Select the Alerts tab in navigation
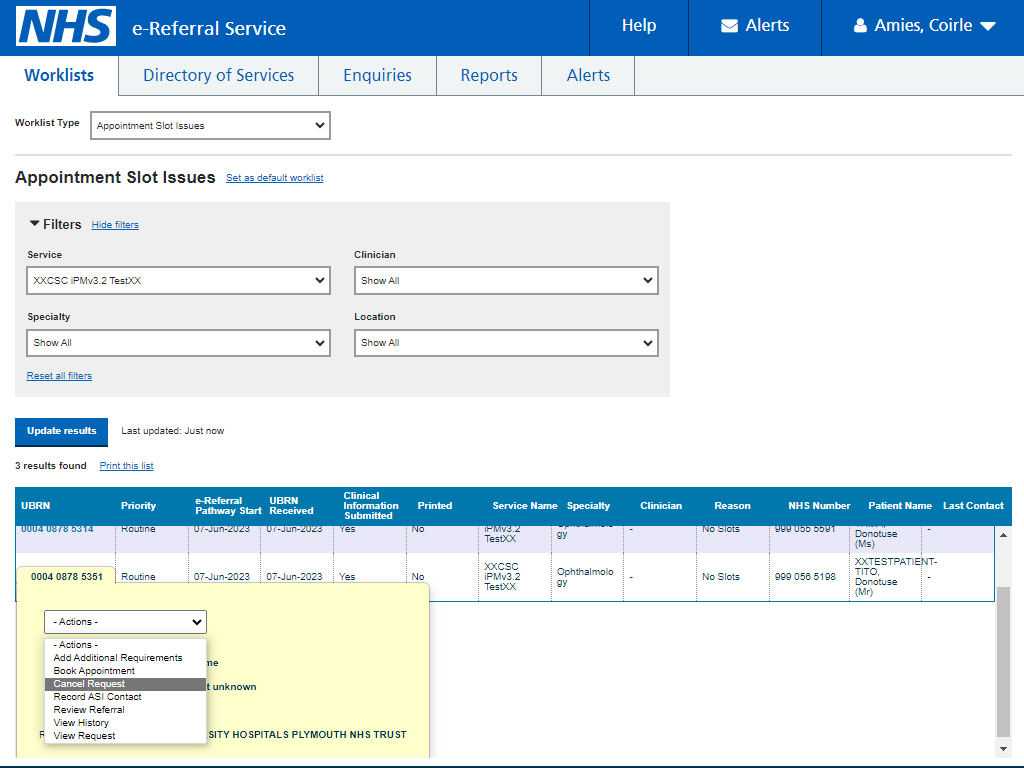The width and height of the screenshot is (1024, 768). pyautogui.click(x=588, y=75)
